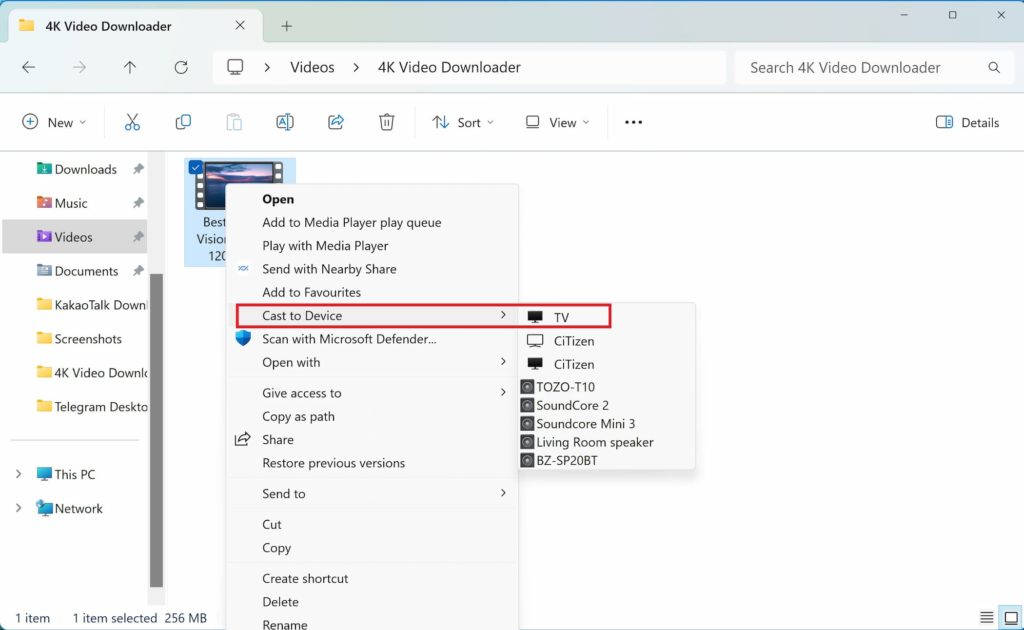
Task: Click 4K Video Downloader breadcrumb segment
Action: pyautogui.click(x=449, y=67)
